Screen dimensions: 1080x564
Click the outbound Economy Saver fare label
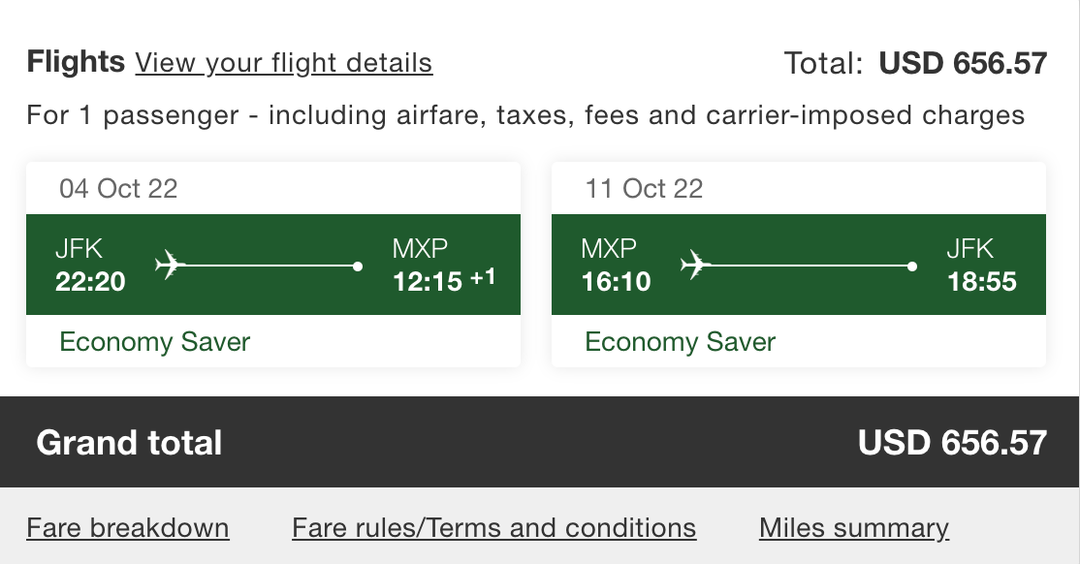point(155,342)
